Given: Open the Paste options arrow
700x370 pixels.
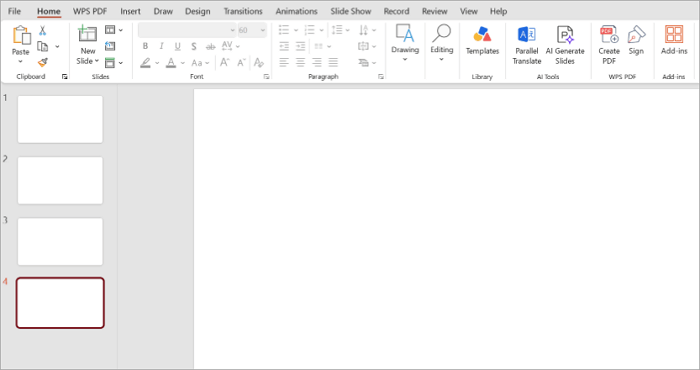Looking at the screenshot, I should [21, 62].
